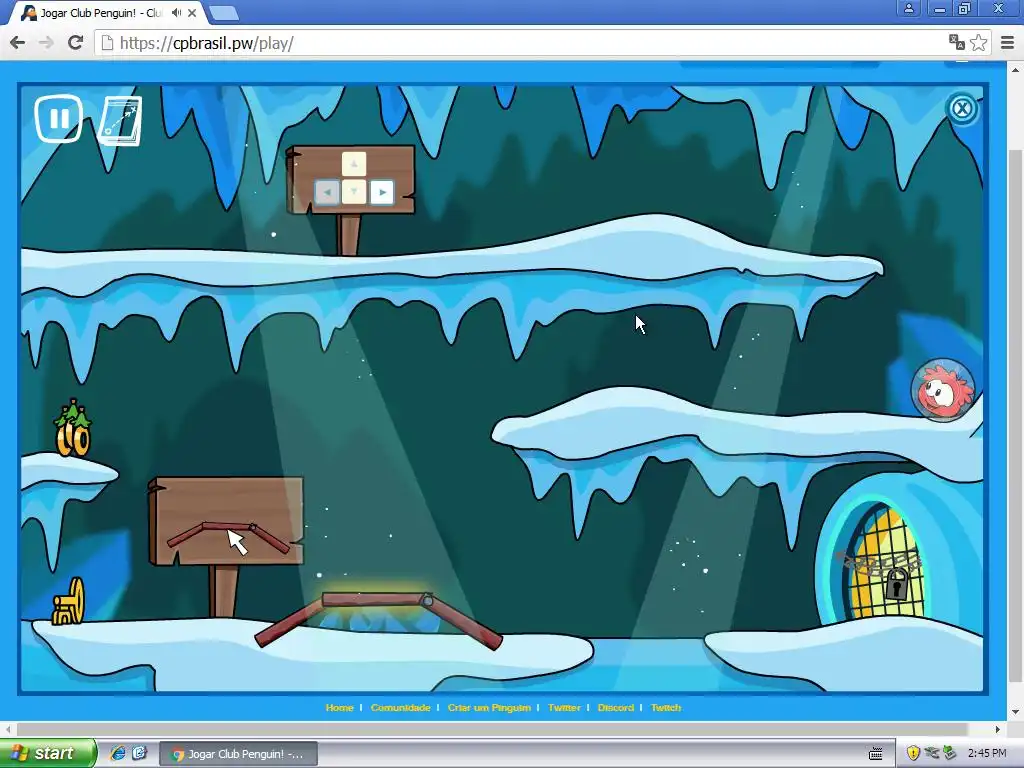Click the Jogar Club Penguin taskbar button
The image size is (1024, 768).
pos(238,754)
